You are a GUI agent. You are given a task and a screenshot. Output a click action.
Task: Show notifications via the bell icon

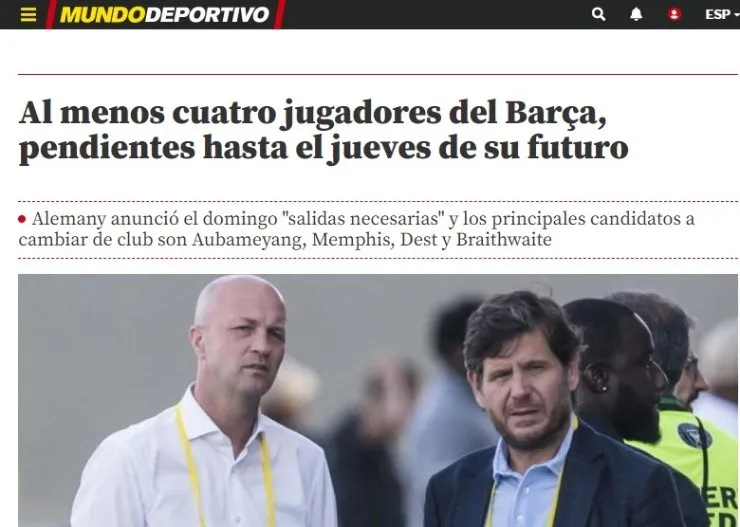636,14
